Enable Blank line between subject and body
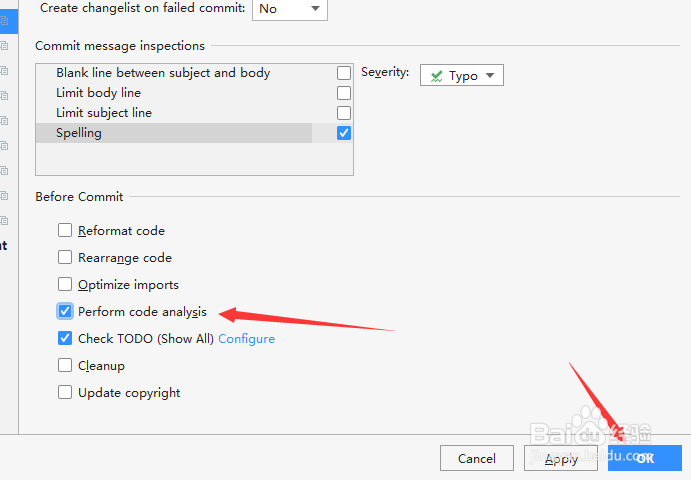 tap(344, 73)
